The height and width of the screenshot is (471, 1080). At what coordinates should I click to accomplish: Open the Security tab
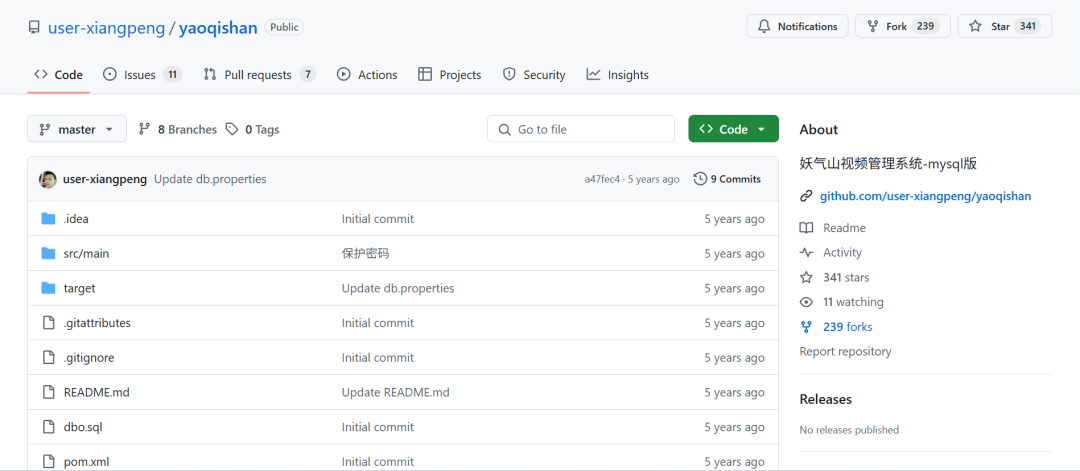click(x=534, y=74)
